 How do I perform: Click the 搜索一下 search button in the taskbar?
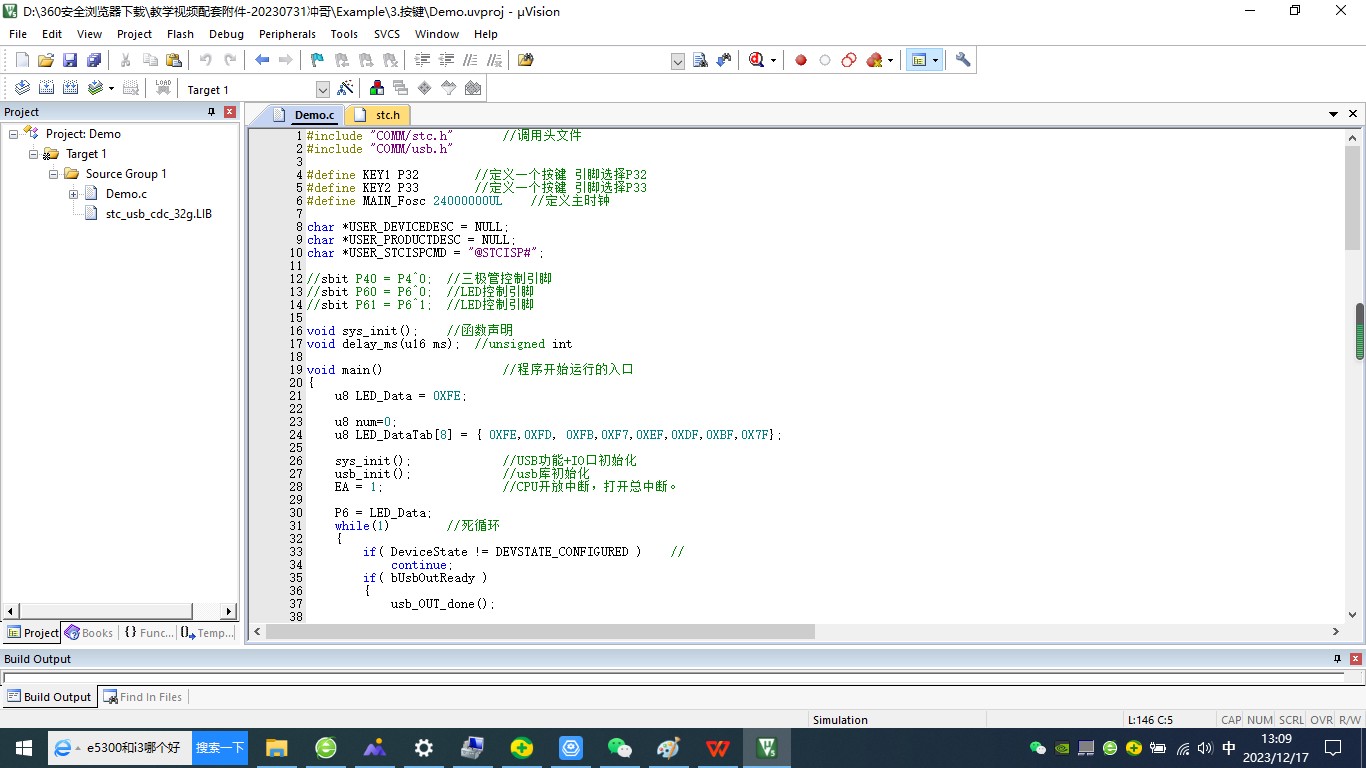tap(220, 747)
